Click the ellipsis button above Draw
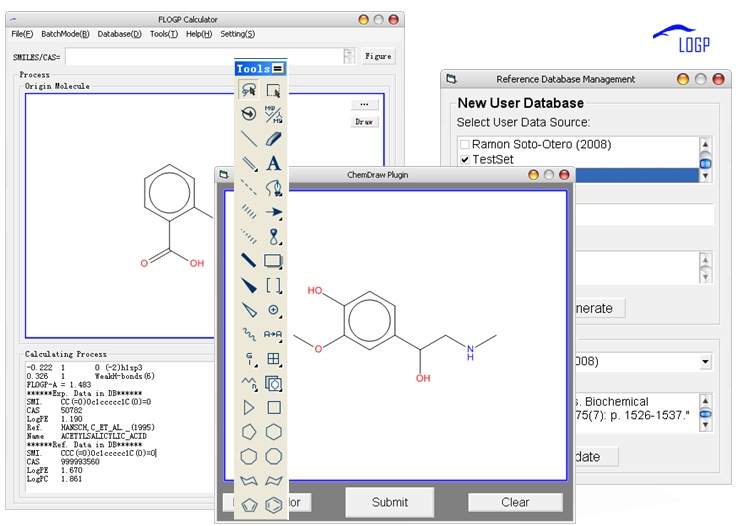Screen dimensions: 742x526 (x=364, y=104)
